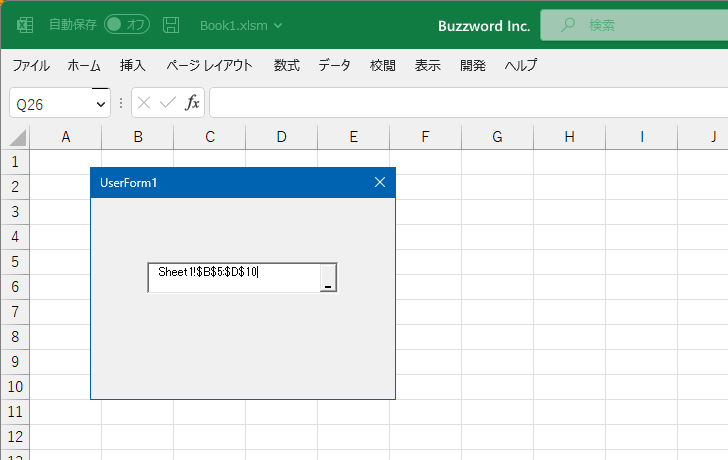
Task: Select row 12 header
Action: click(15, 437)
